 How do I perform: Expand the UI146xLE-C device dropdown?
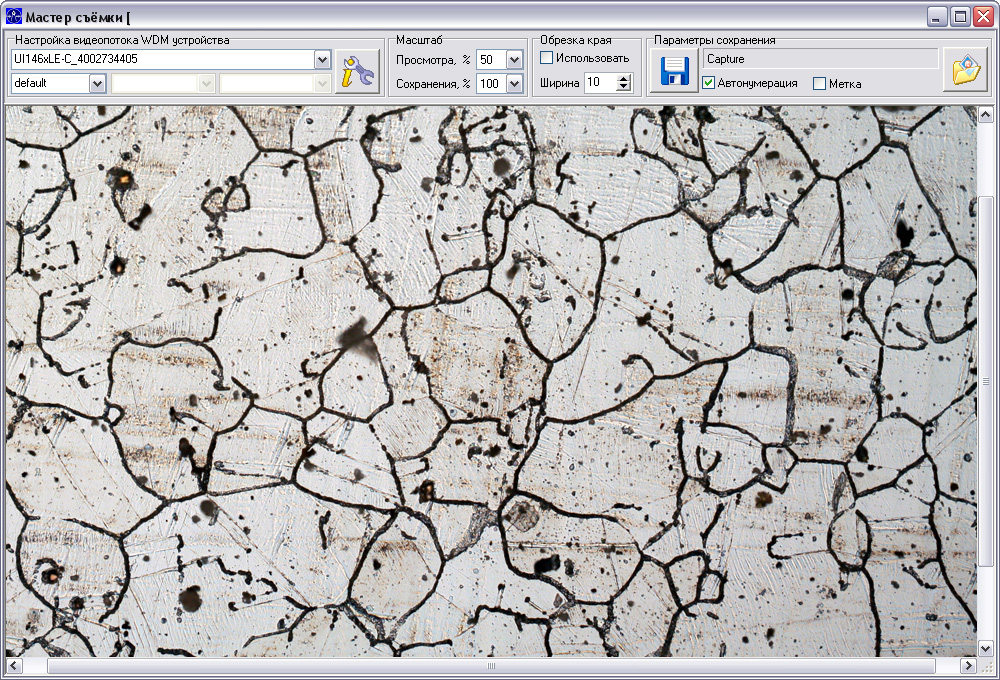(323, 60)
